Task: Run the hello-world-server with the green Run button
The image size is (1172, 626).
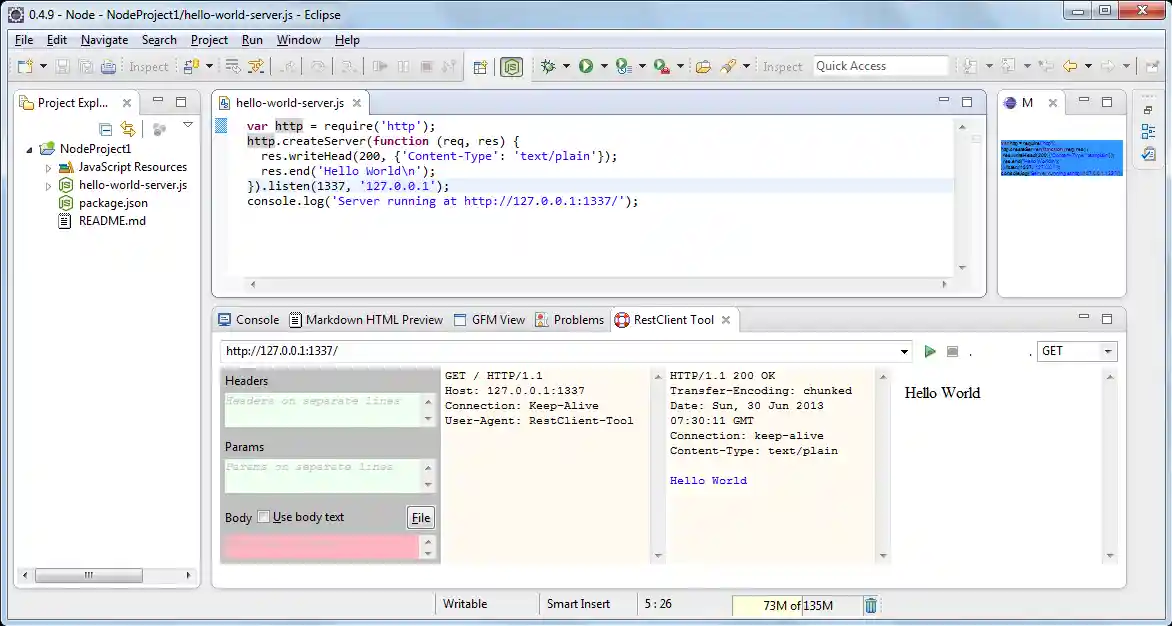Action: (588, 65)
